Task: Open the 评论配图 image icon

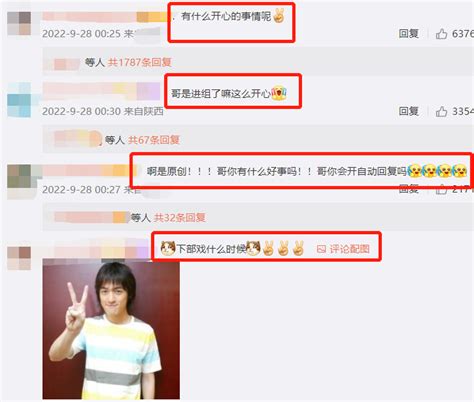Action: coord(321,249)
